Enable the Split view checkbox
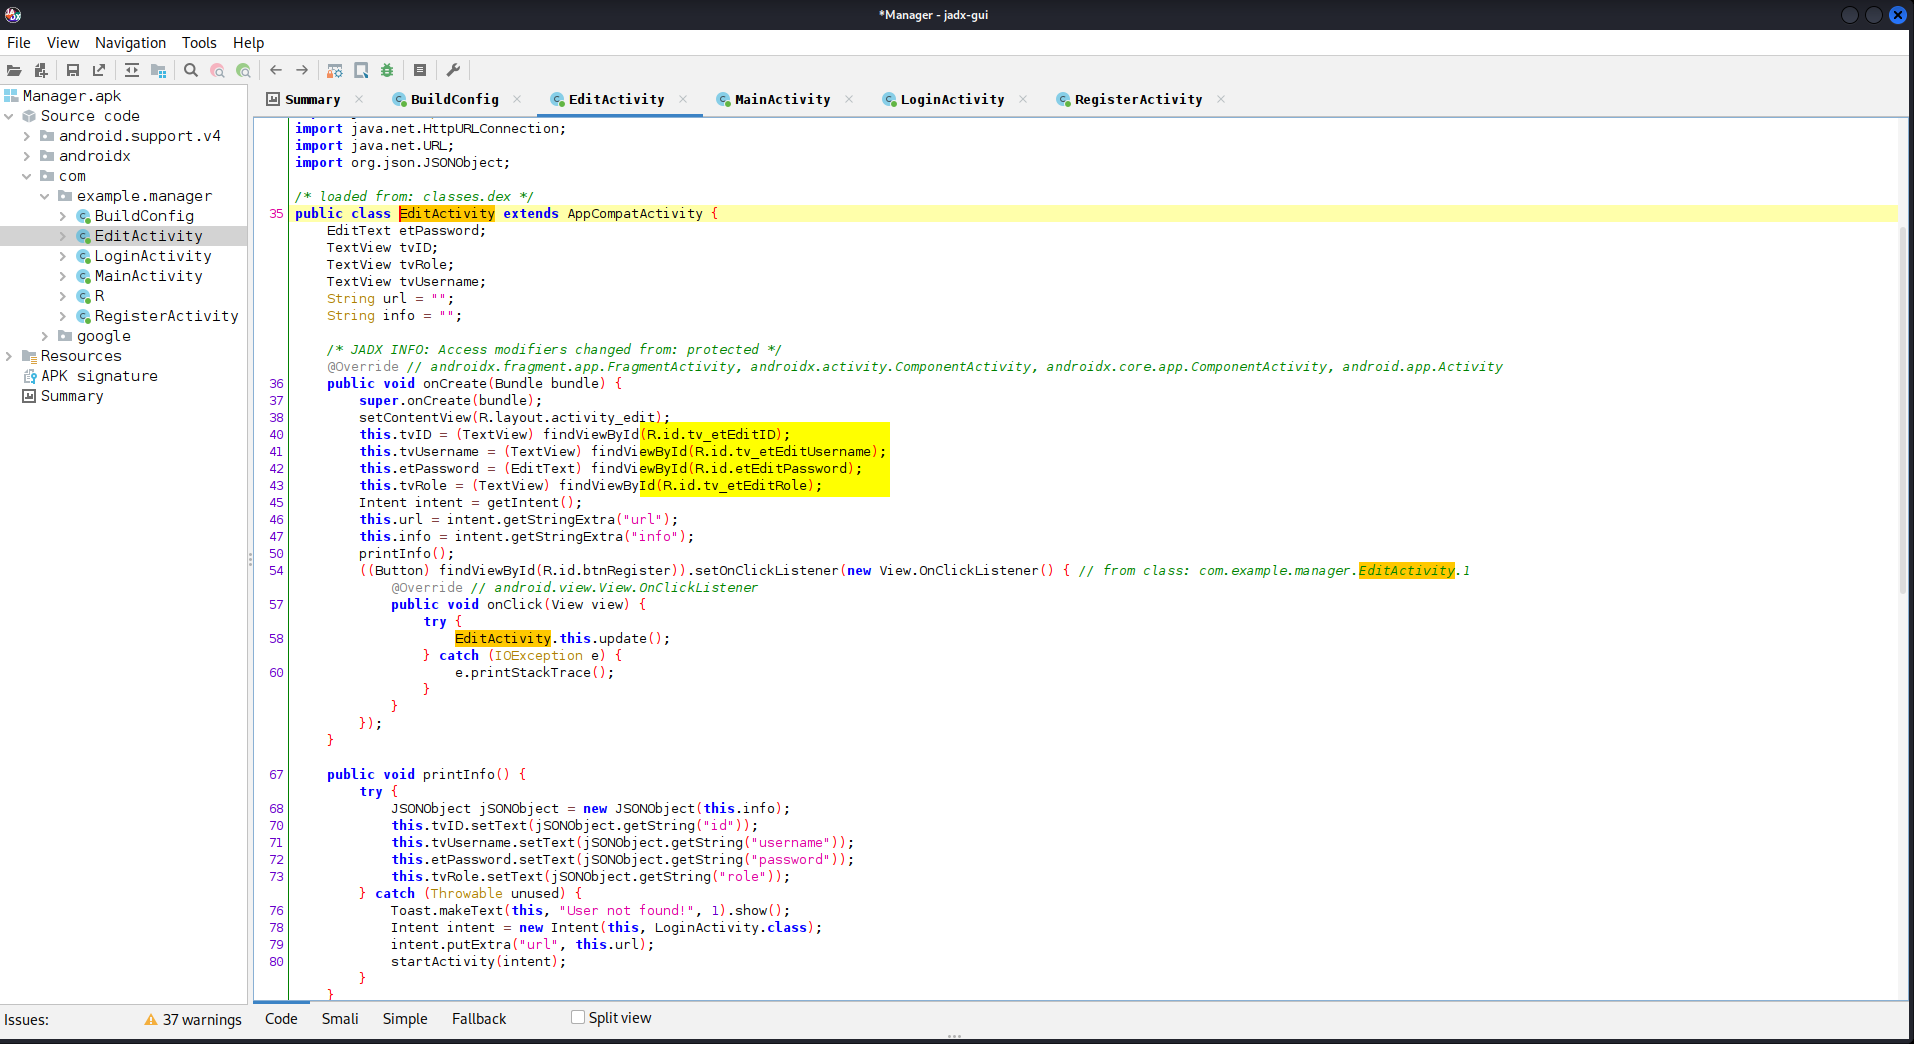 coord(578,1017)
